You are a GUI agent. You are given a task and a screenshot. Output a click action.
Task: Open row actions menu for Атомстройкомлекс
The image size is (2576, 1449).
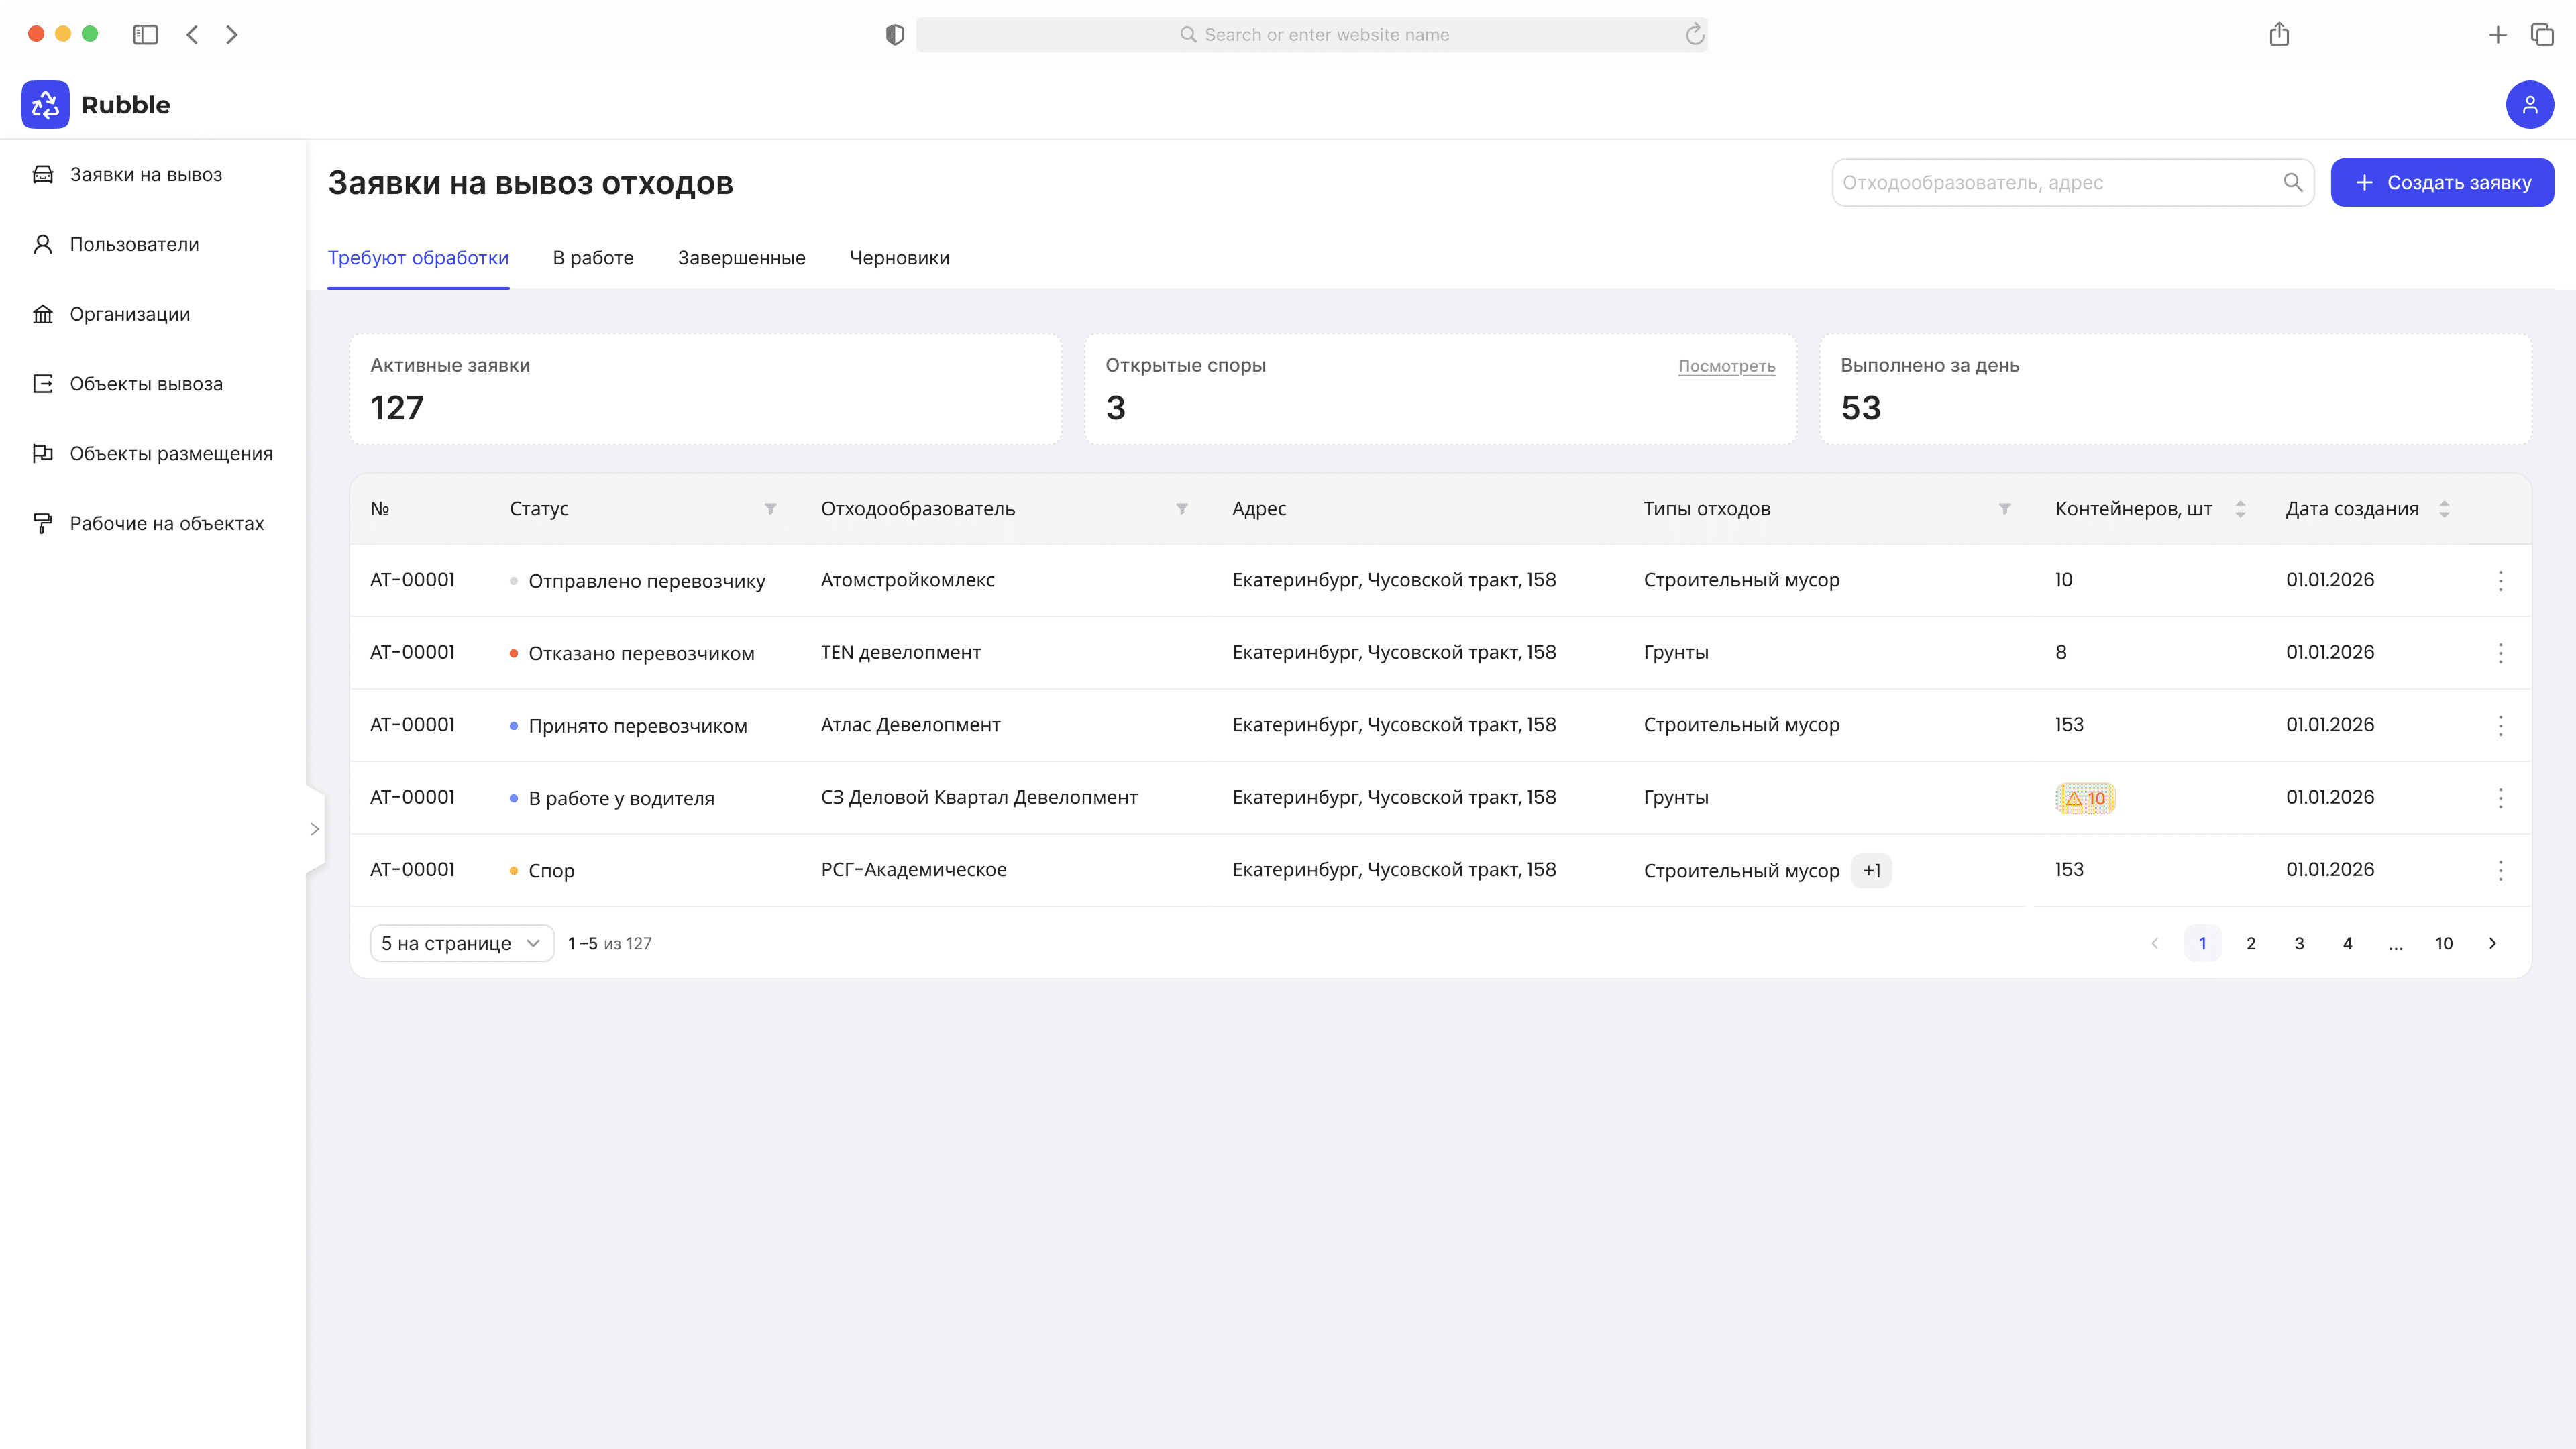(2500, 581)
